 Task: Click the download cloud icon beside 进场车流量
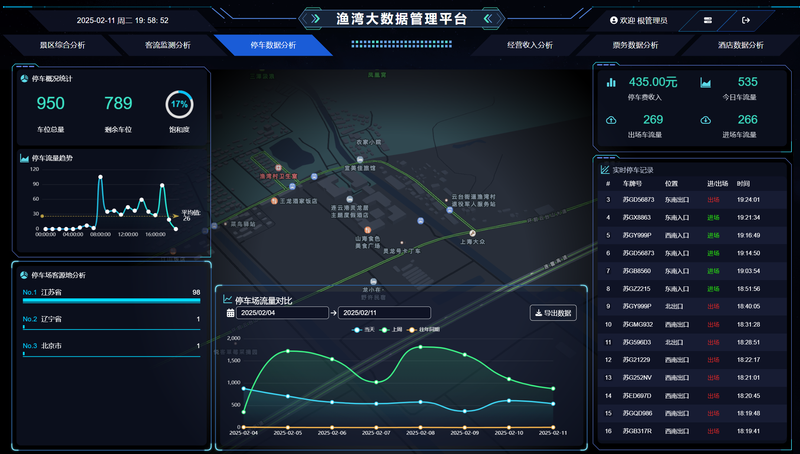coord(705,120)
